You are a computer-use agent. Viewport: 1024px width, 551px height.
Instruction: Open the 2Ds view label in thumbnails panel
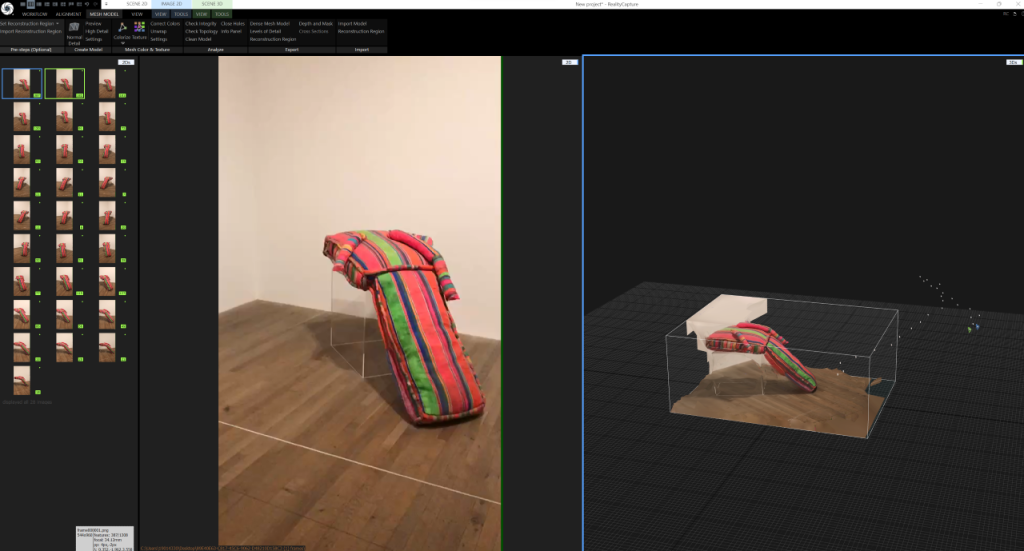click(x=125, y=62)
